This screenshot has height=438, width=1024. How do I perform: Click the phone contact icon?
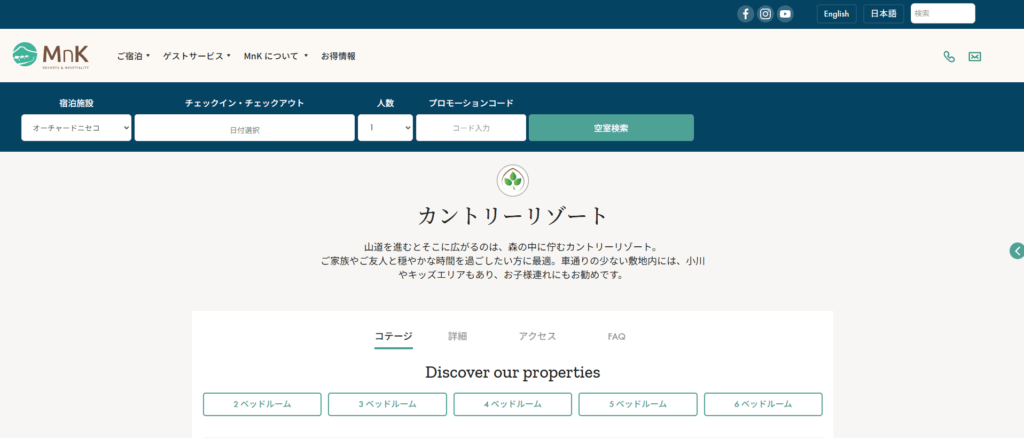(x=949, y=57)
